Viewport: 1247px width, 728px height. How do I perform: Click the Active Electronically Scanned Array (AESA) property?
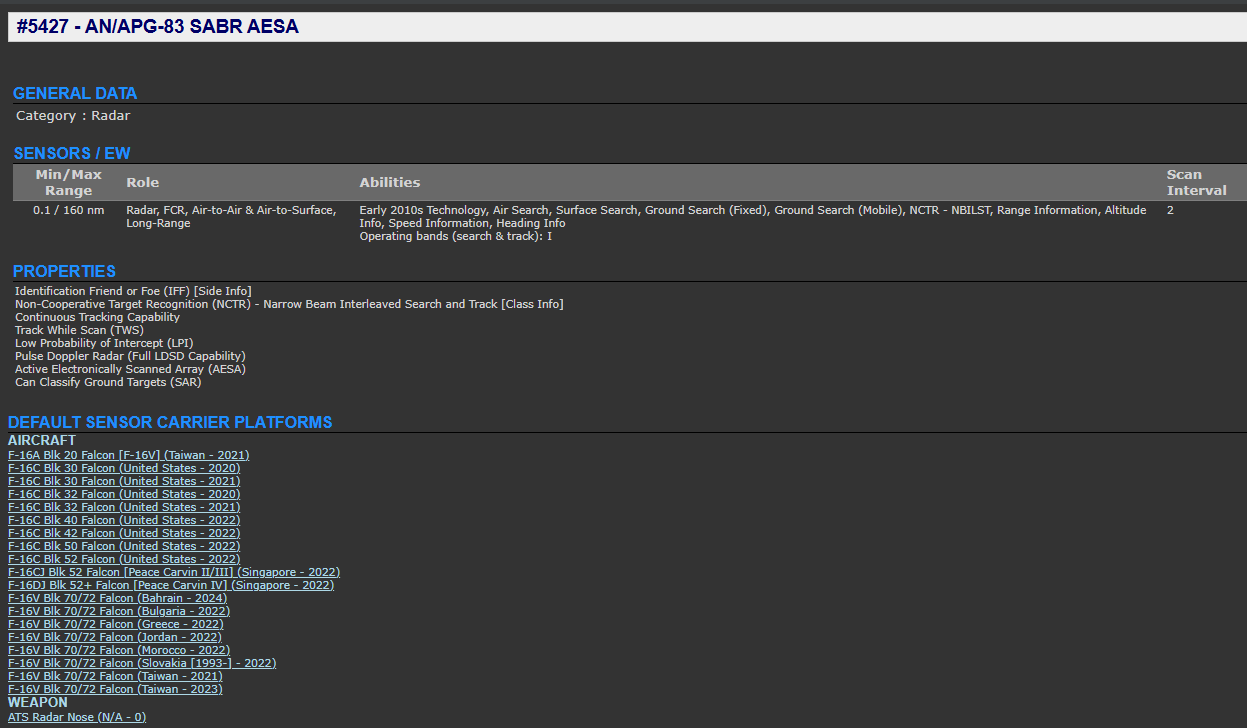pyautogui.click(x=130, y=369)
